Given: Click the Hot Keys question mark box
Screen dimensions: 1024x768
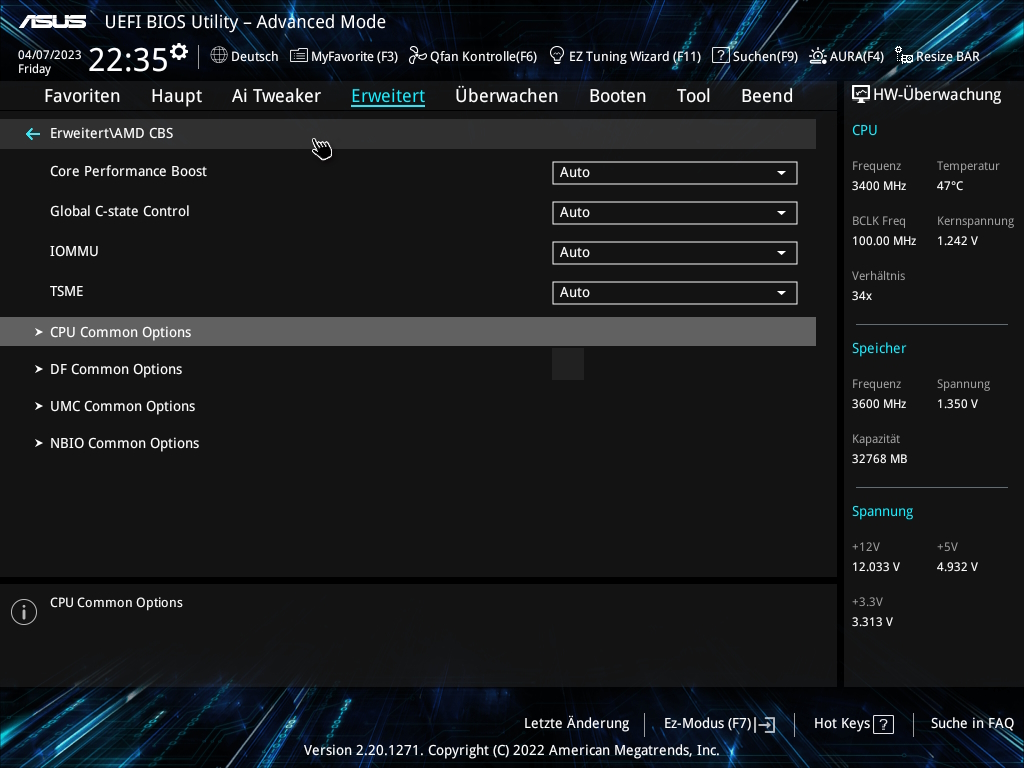Looking at the screenshot, I should 883,724.
